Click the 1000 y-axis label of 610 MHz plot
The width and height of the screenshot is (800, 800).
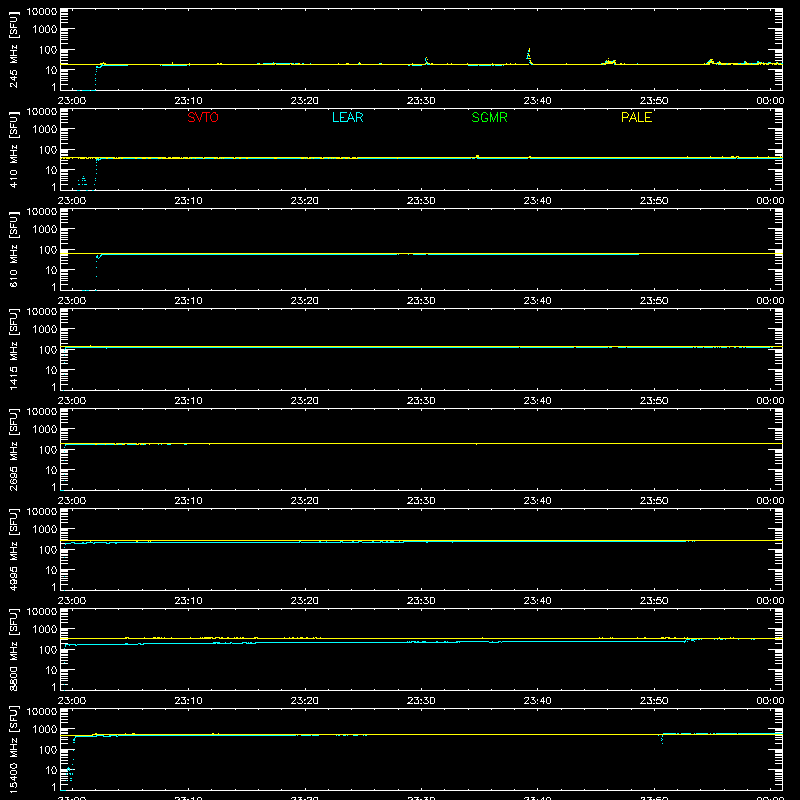[x=45, y=230]
